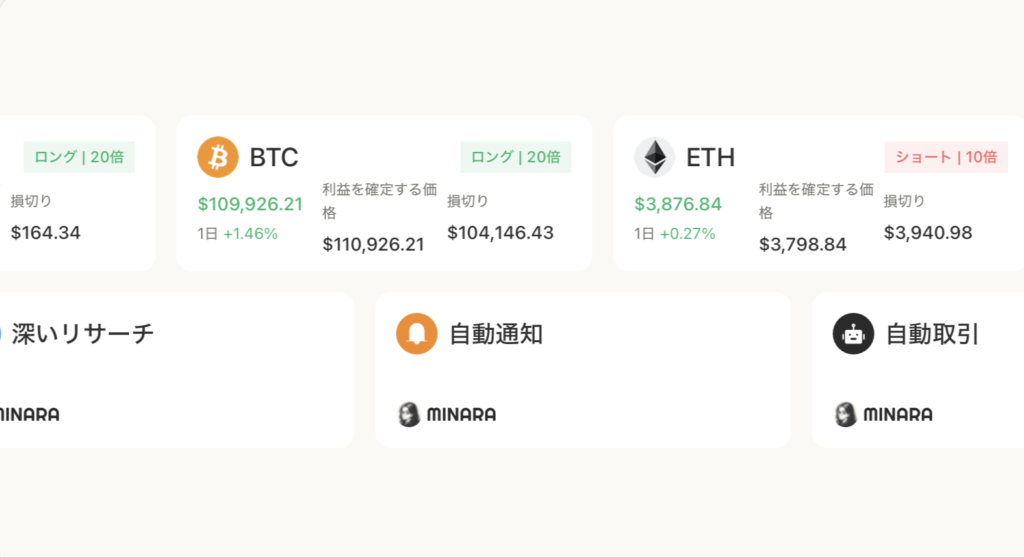The height and width of the screenshot is (557, 1024).
Task: Click the black robot auto-trading icon
Action: pos(853,334)
